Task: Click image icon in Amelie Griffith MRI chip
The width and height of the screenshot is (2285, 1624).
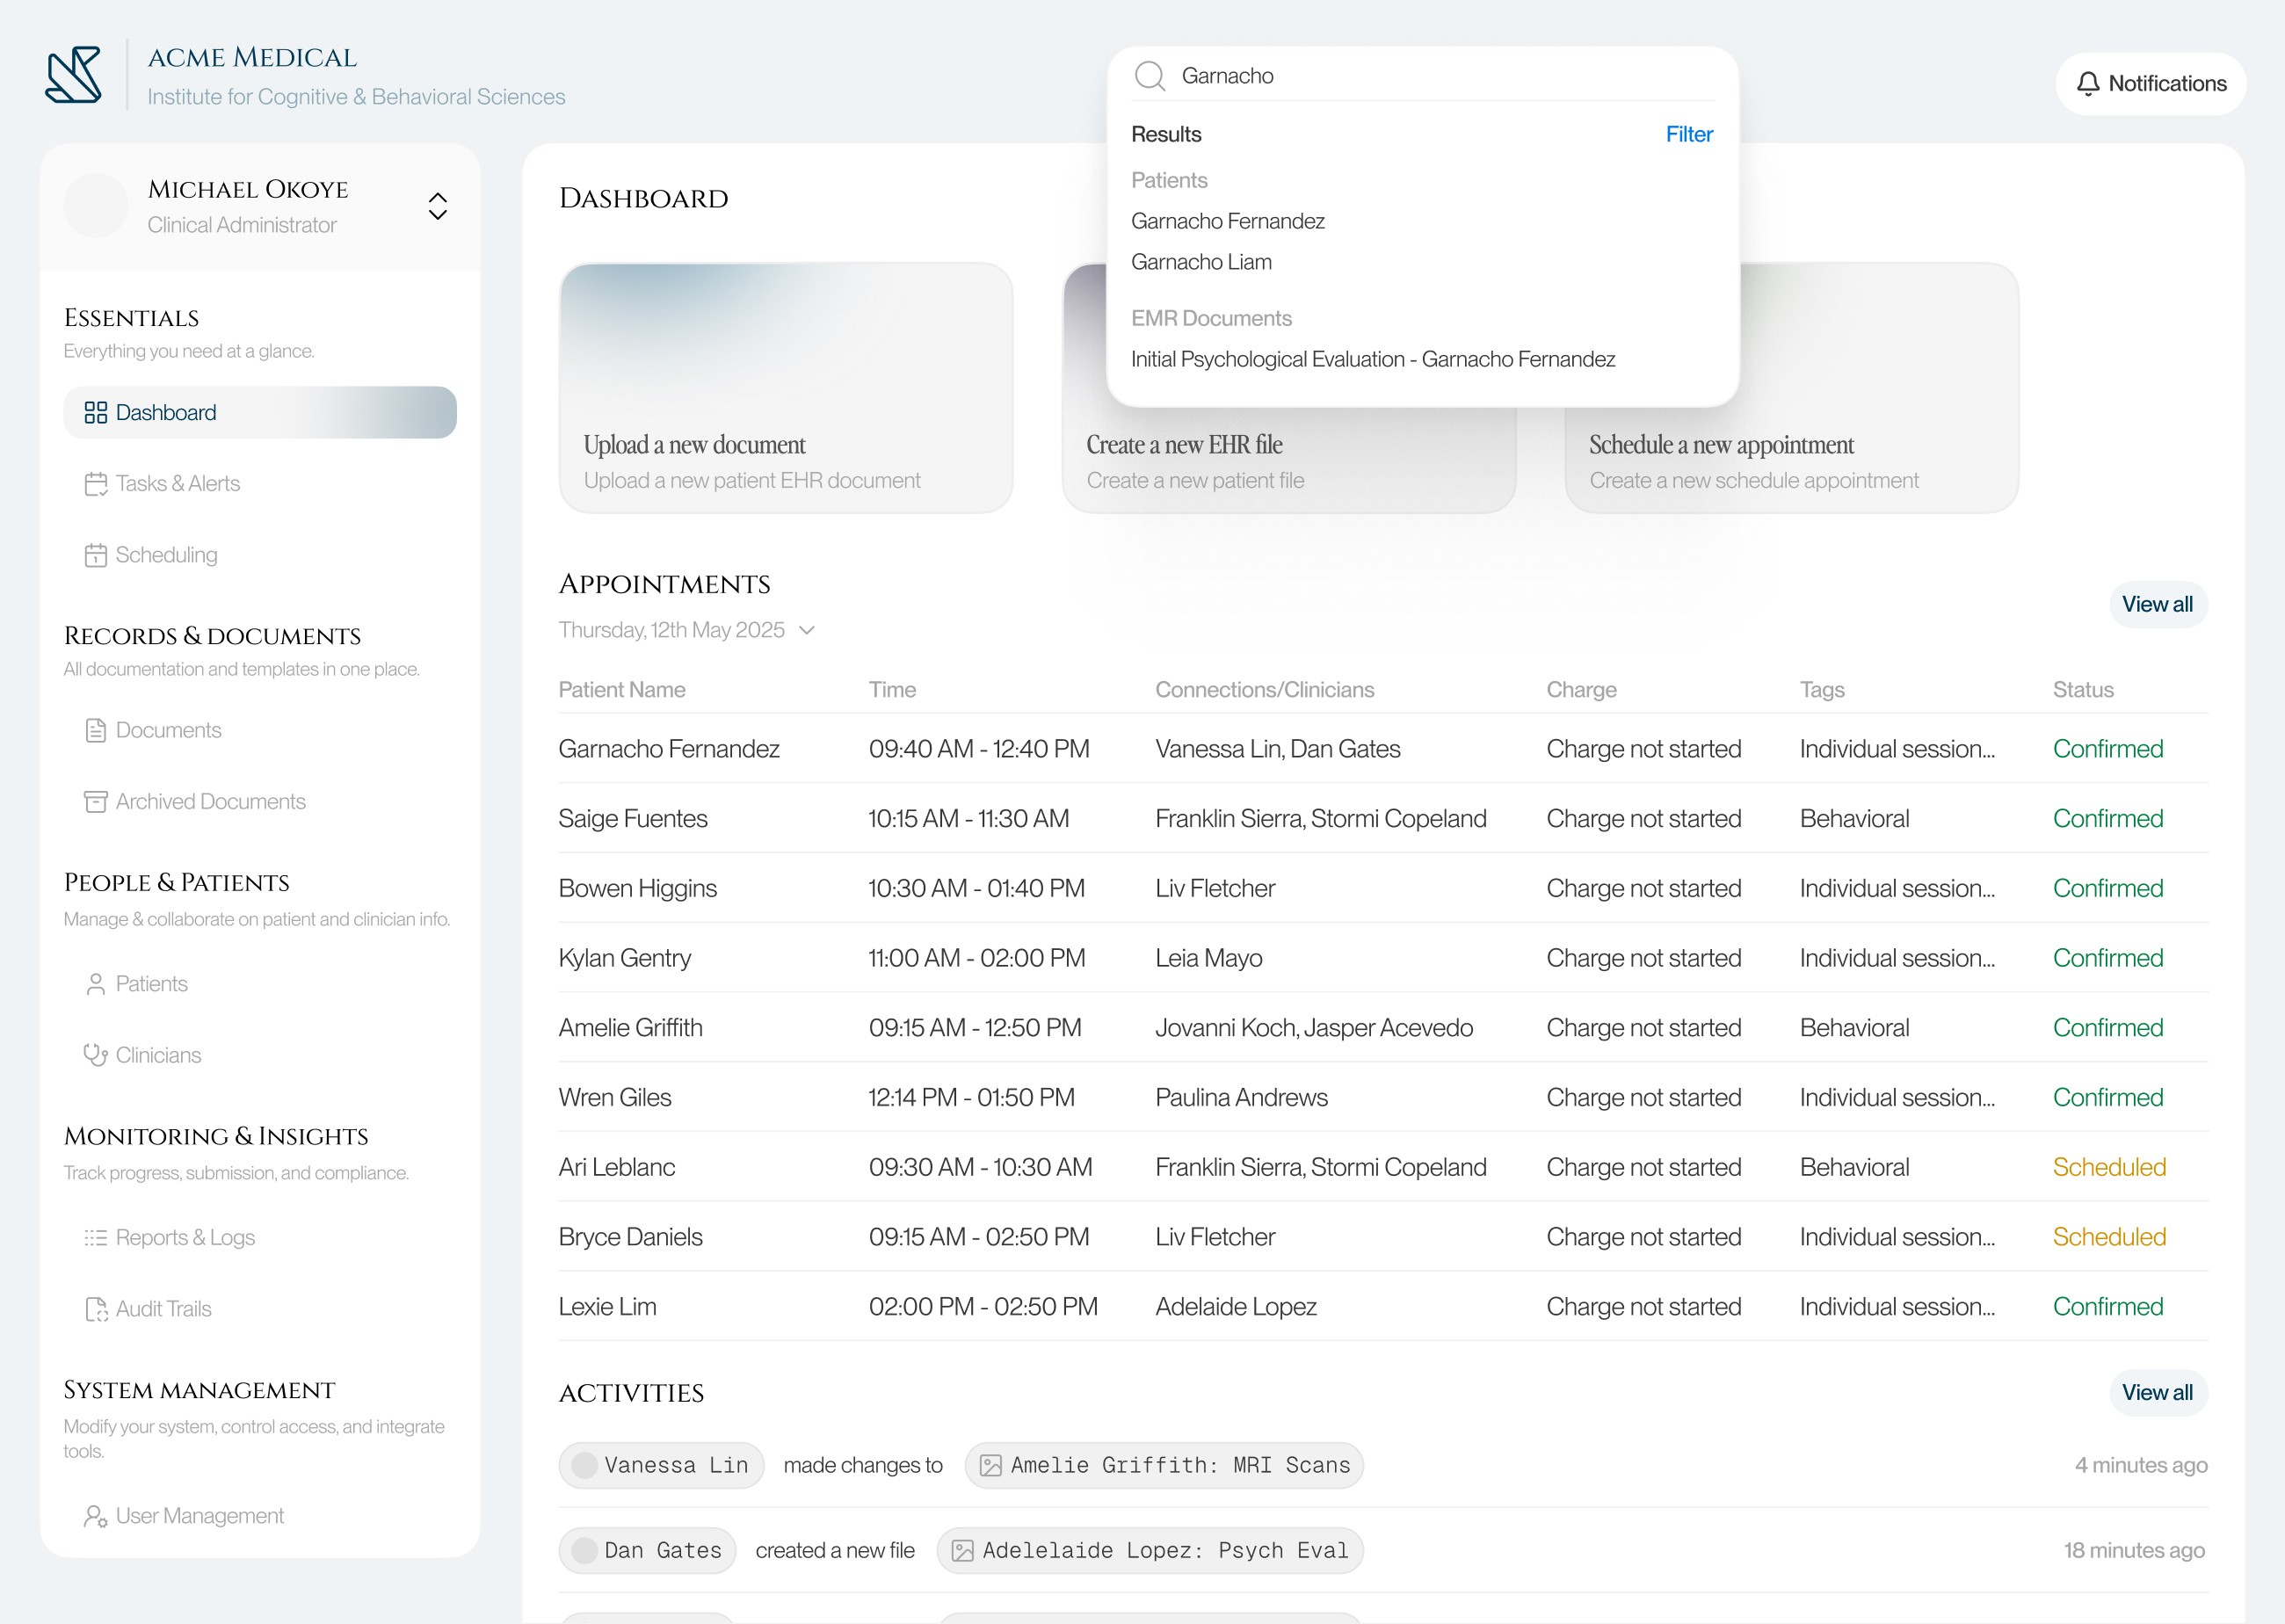Action: click(x=990, y=1465)
